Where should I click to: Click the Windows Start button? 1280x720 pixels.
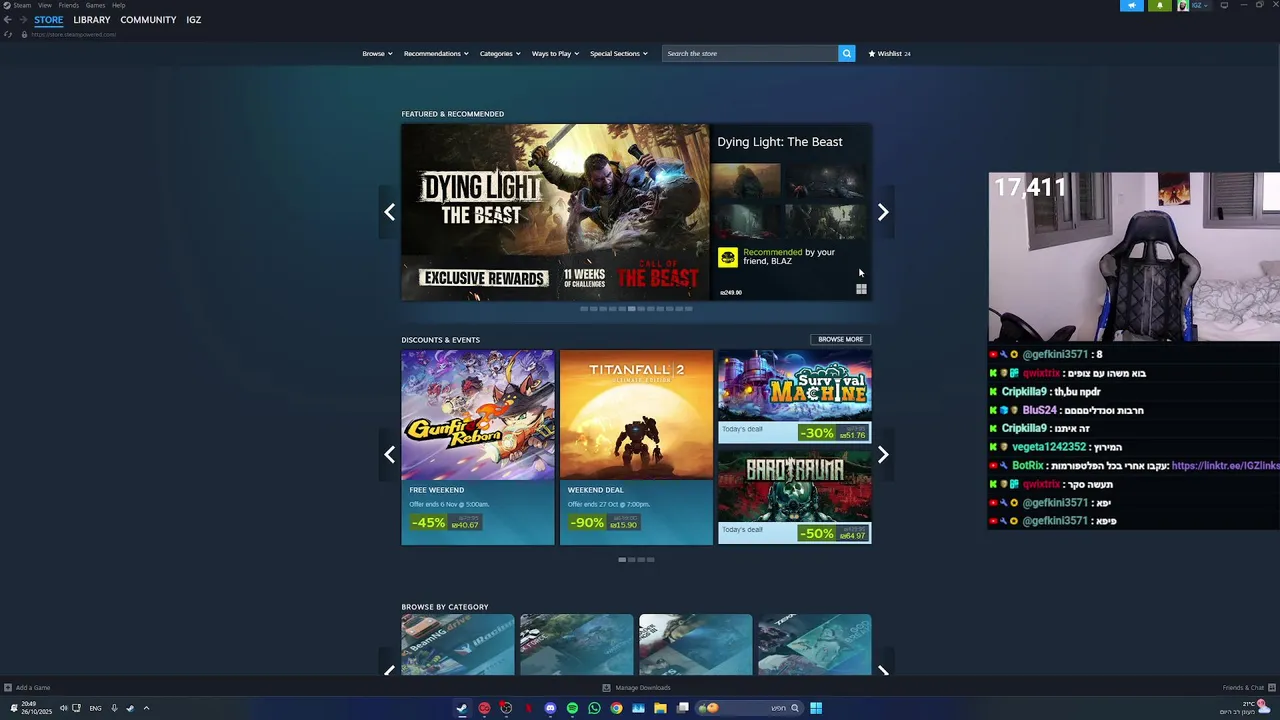point(816,708)
